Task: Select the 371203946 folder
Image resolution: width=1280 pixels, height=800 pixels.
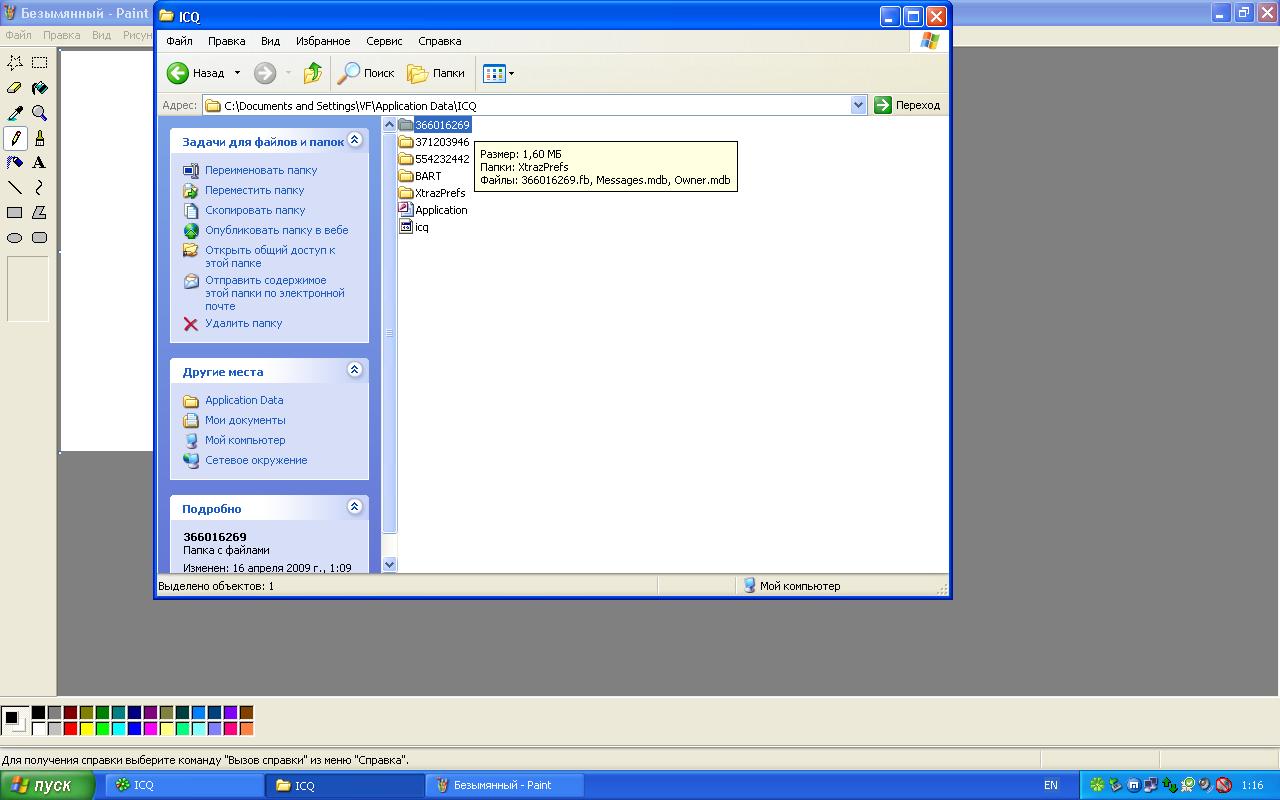Action: click(x=434, y=142)
